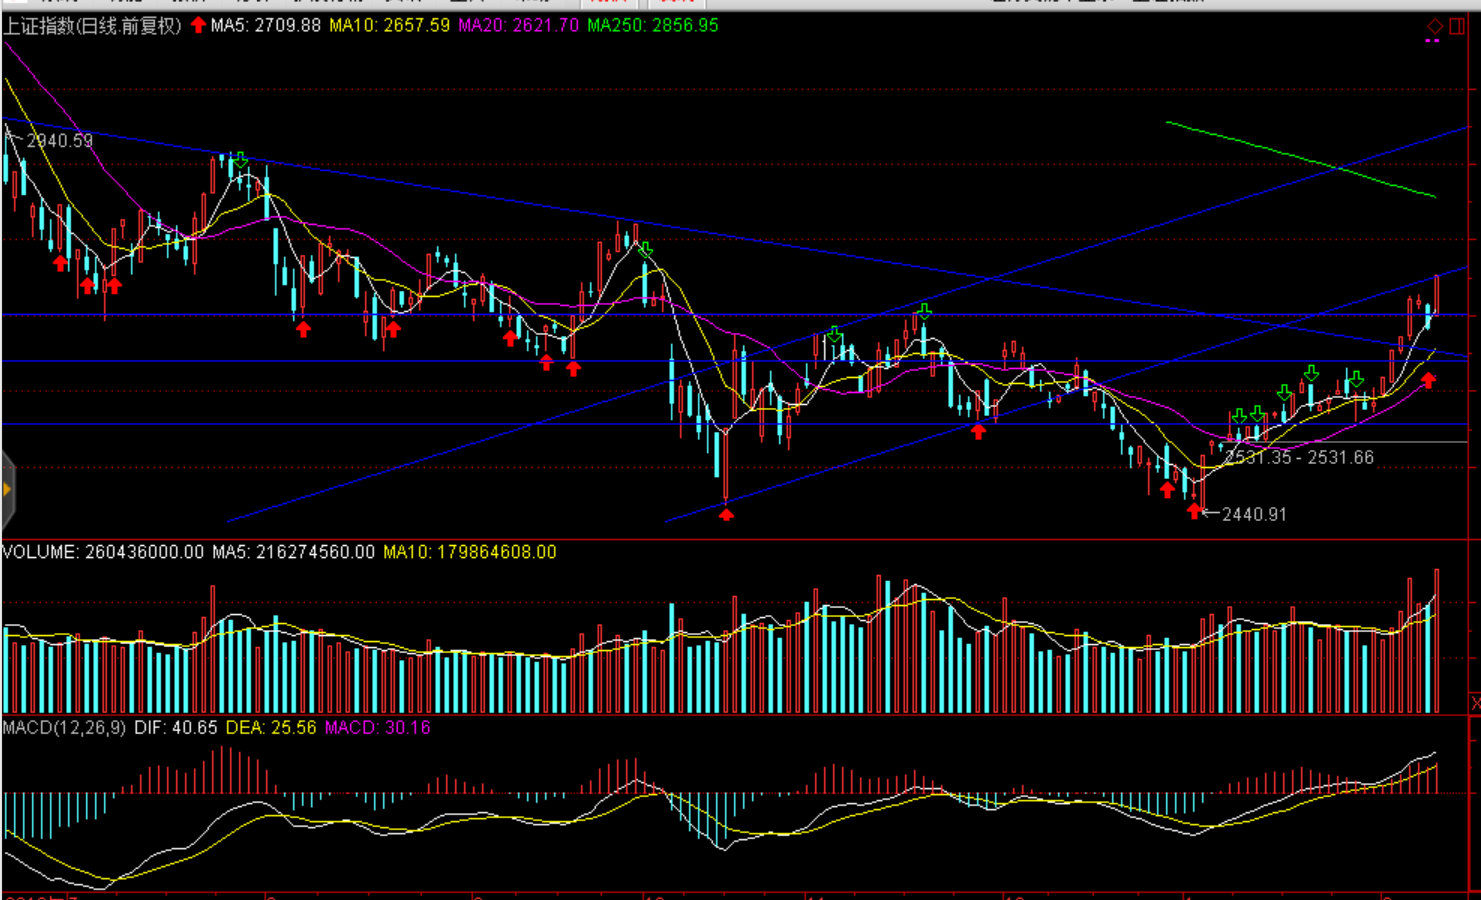This screenshot has height=900, width=1481.
Task: Click the red buy arrow below the 2440.91 low
Action: point(1194,511)
